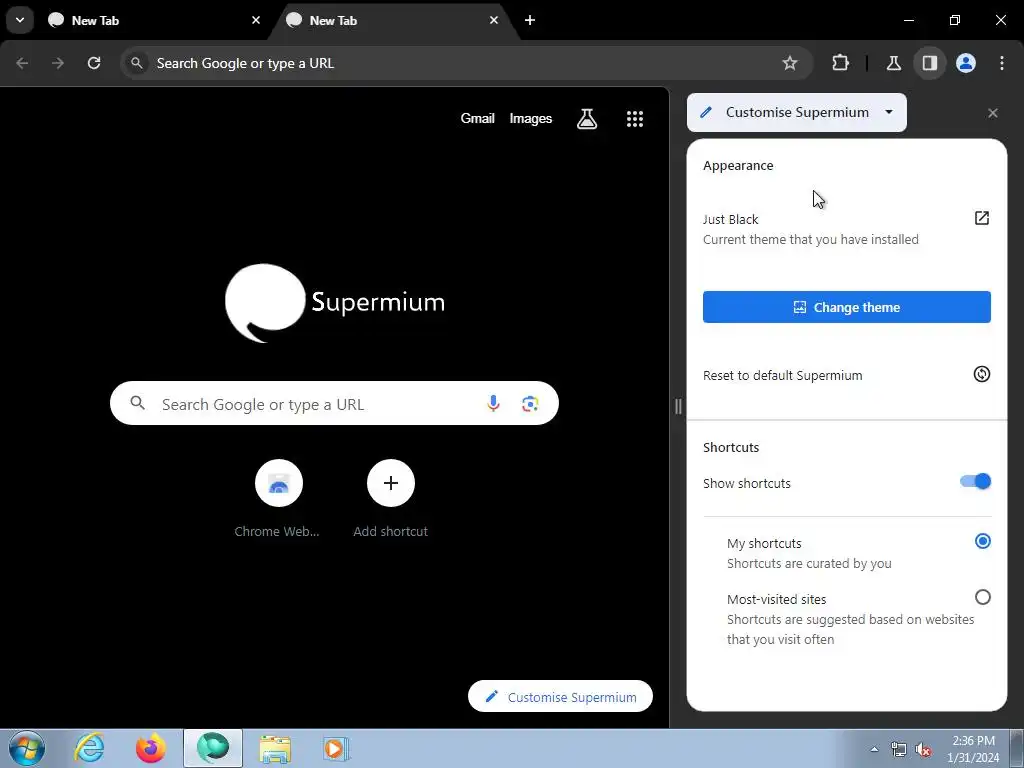
Task: Open the Windows Start menu
Action: tap(27, 748)
